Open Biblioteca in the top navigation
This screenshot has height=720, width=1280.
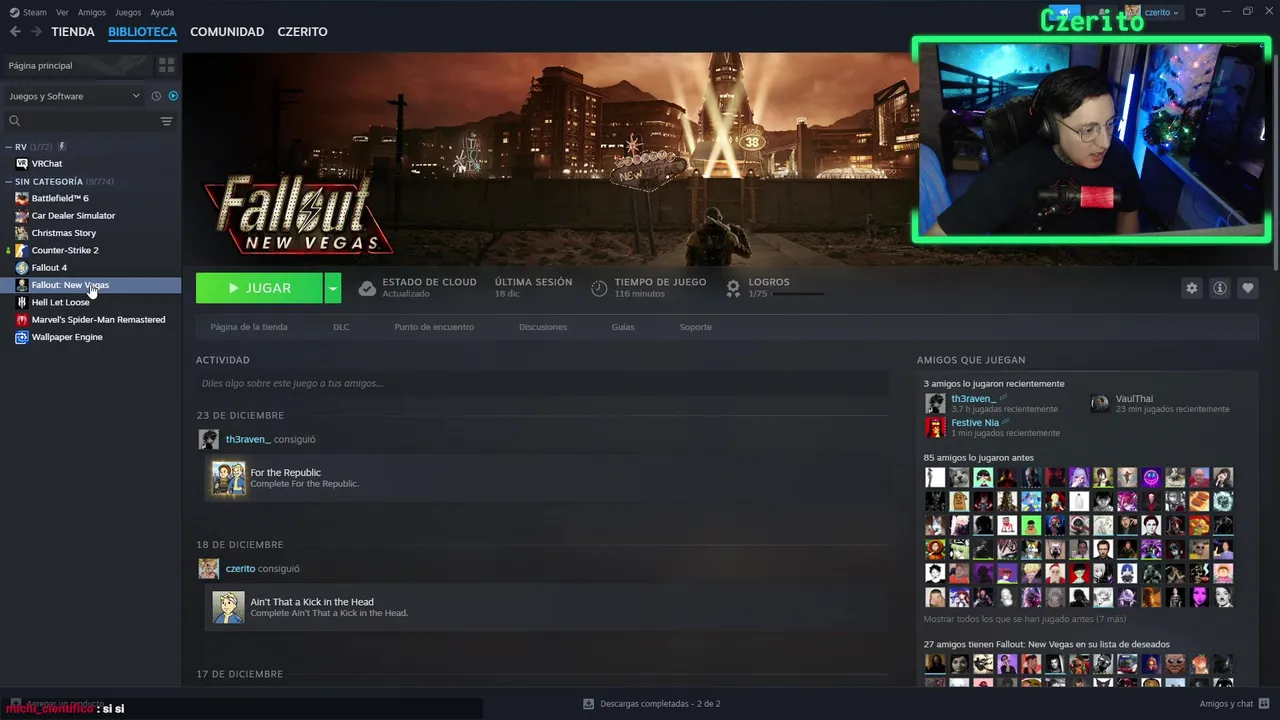click(x=142, y=32)
